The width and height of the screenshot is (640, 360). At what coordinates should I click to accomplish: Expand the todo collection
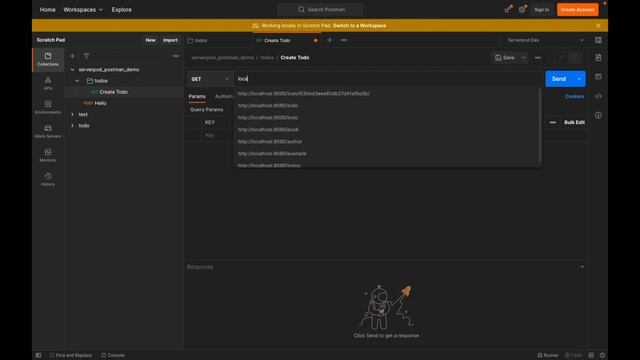click(72, 126)
